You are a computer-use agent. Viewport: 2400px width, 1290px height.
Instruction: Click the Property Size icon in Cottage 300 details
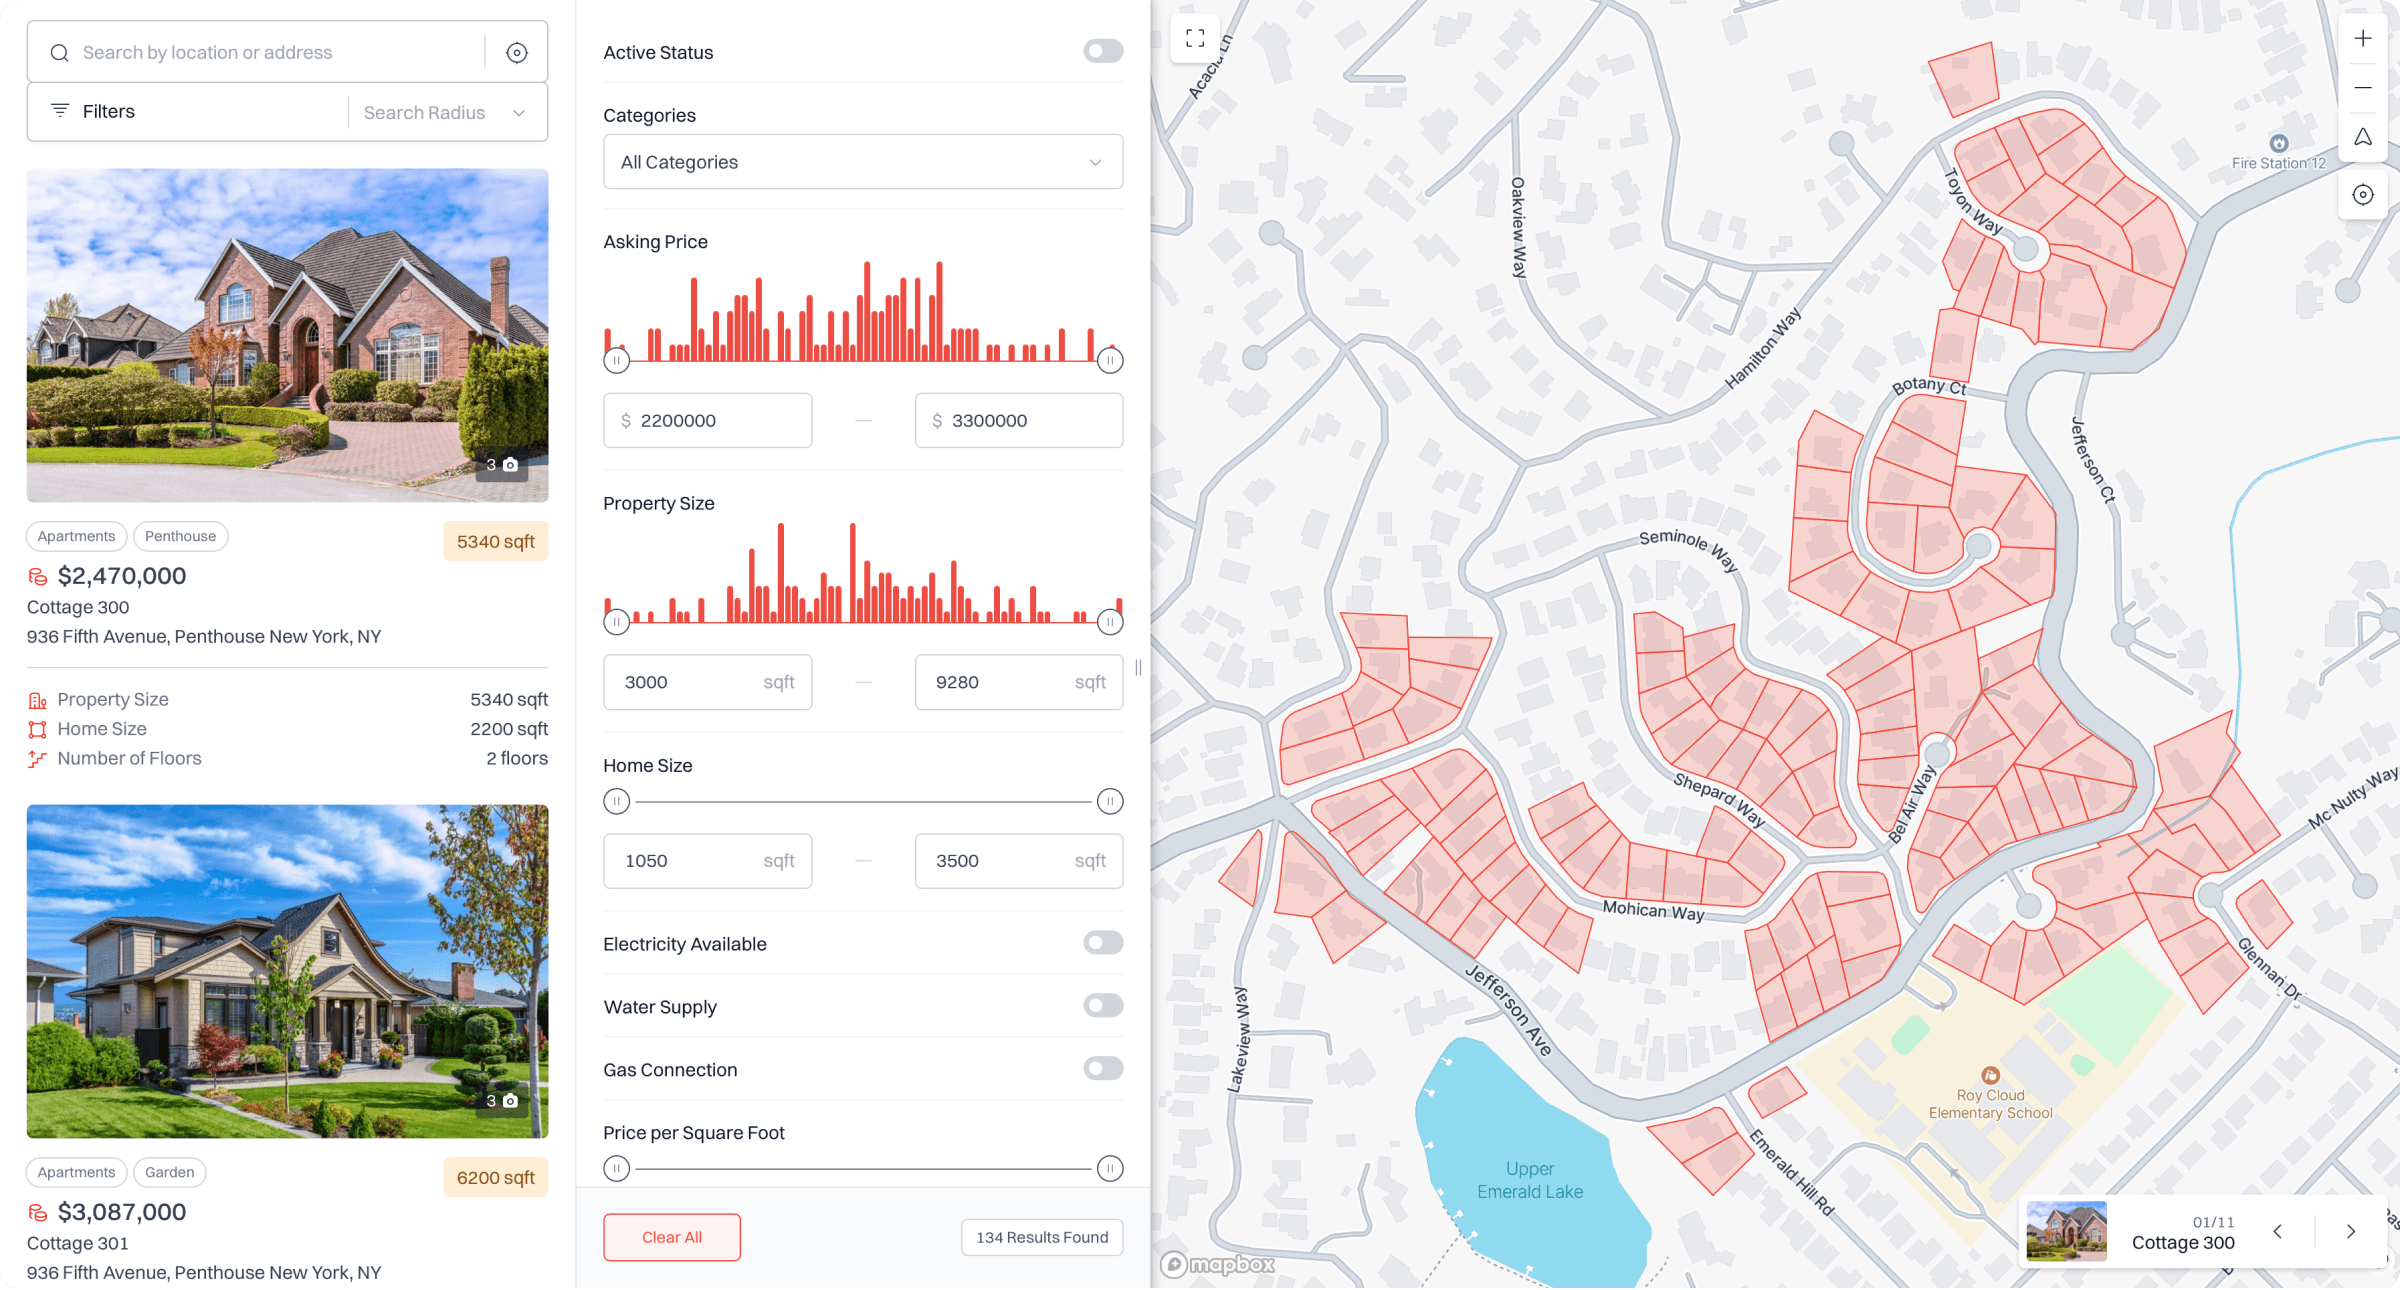[38, 700]
